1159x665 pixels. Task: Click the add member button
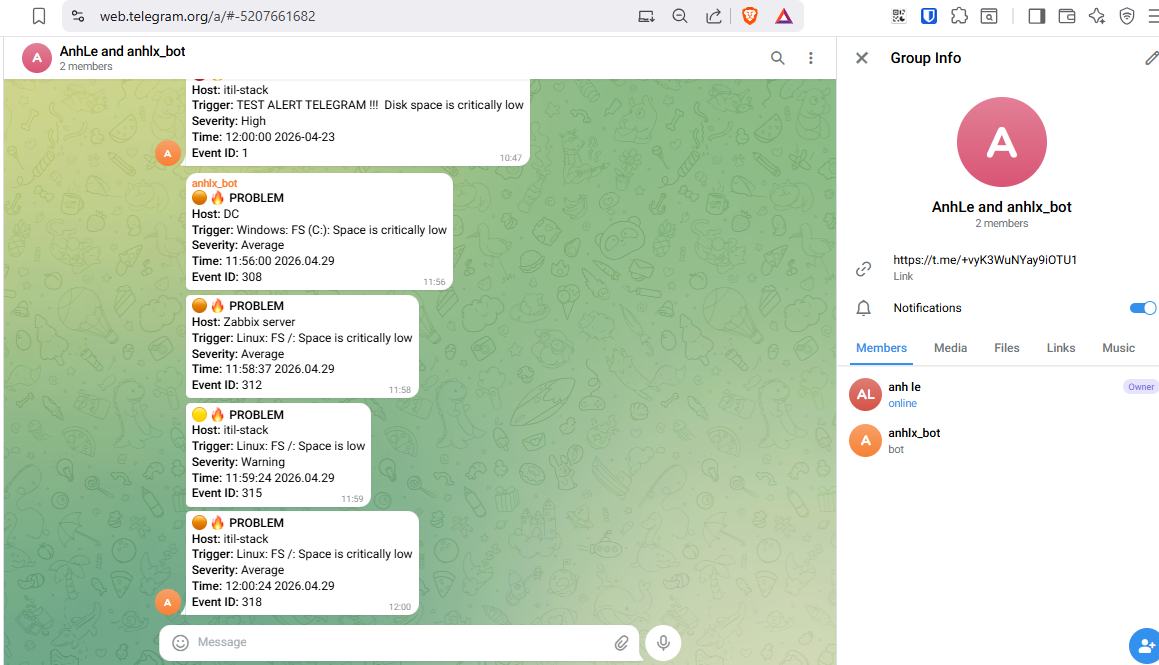(1144, 646)
